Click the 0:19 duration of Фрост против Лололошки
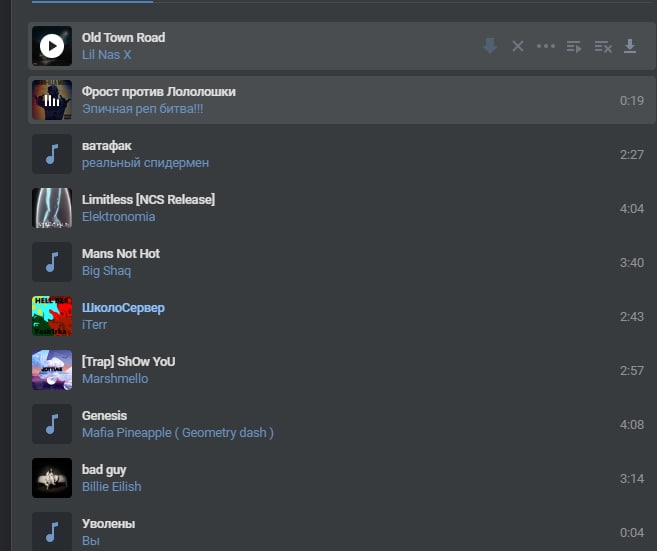The image size is (657, 551). tap(632, 101)
